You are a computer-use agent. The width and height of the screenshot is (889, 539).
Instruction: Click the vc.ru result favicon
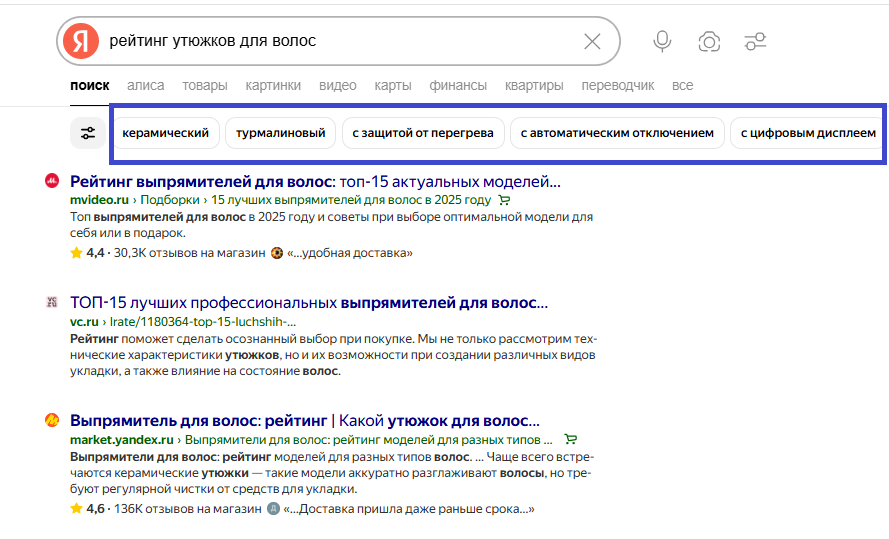[x=53, y=302]
